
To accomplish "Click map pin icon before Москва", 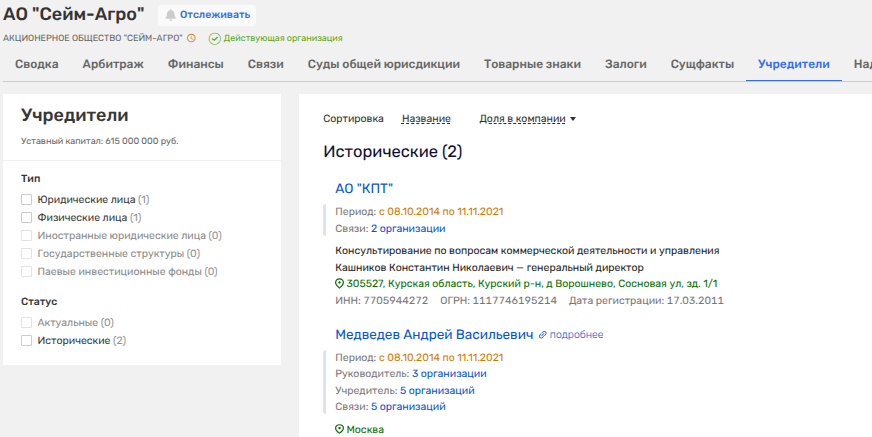I will 339,429.
